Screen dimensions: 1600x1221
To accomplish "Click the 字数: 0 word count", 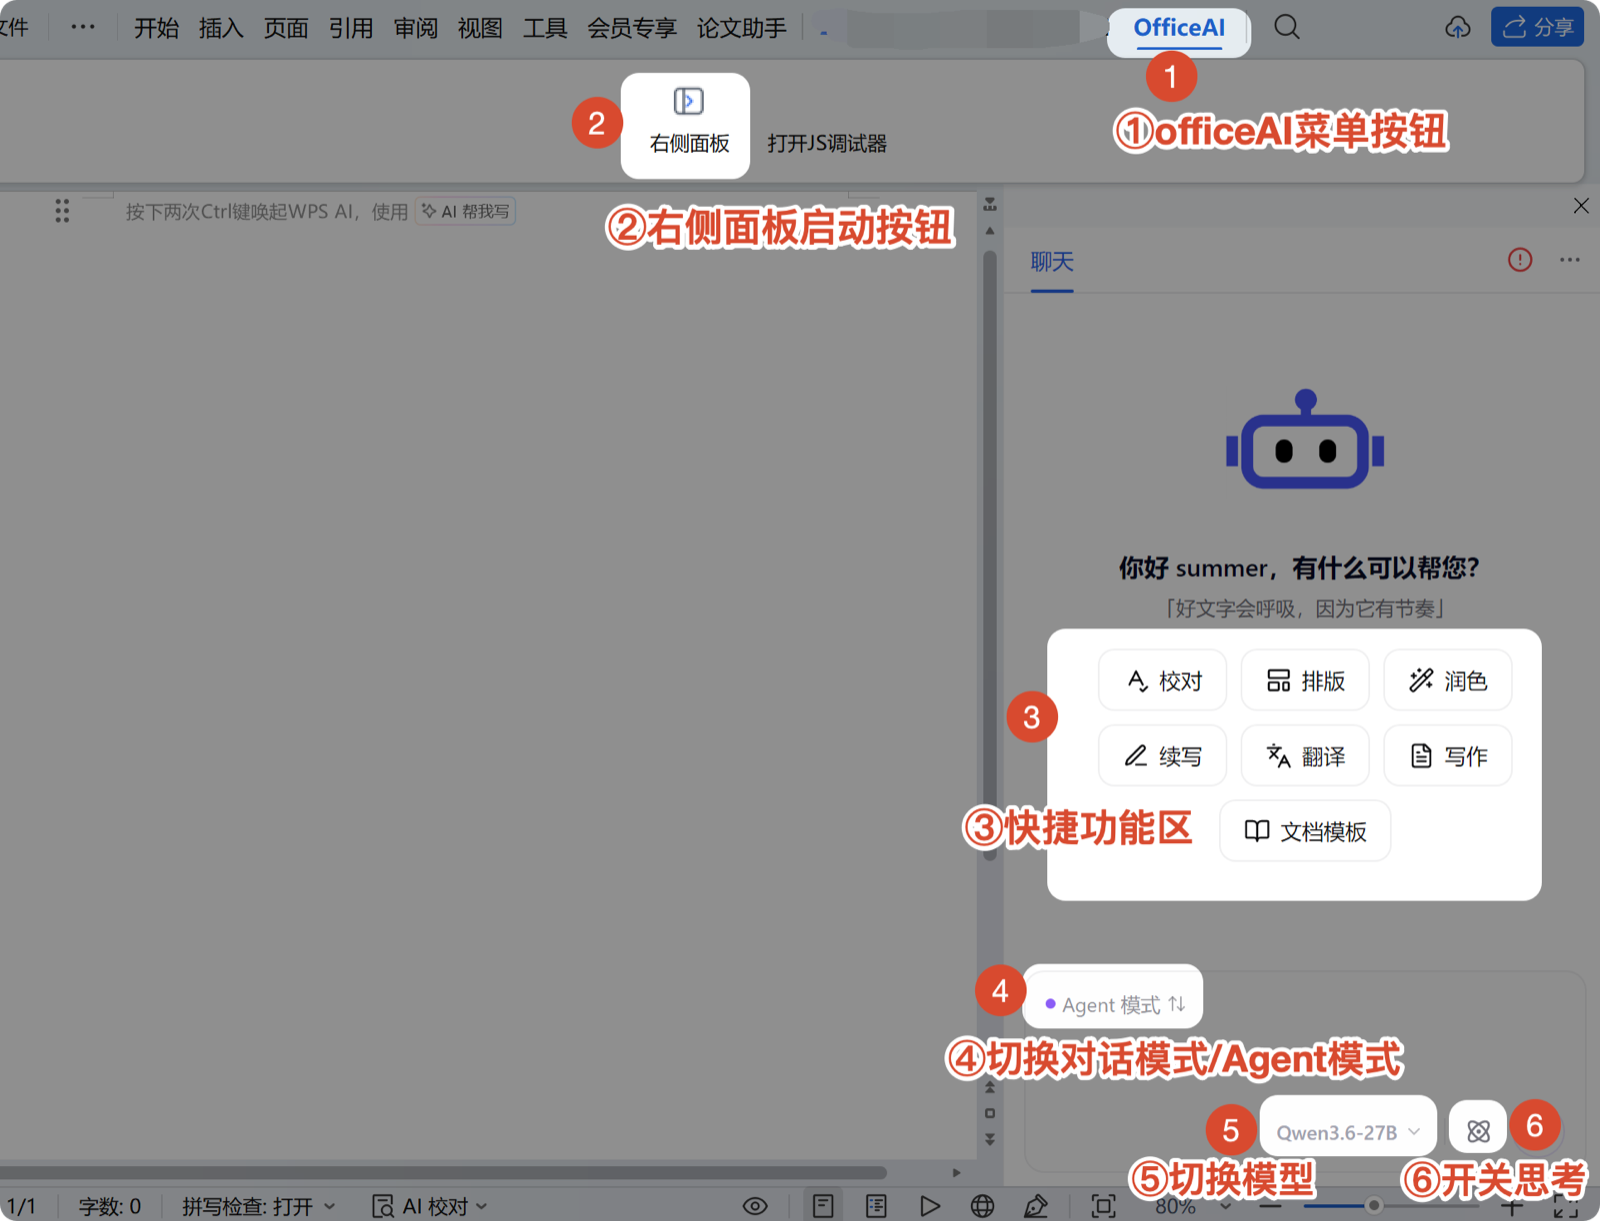I will tap(110, 1206).
